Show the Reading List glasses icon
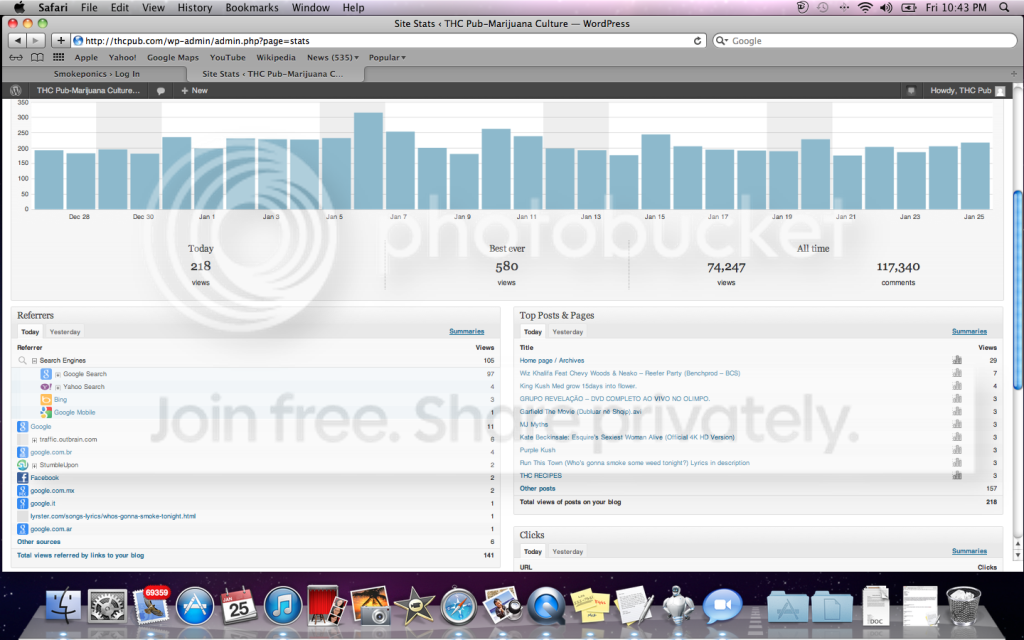This screenshot has width=1024, height=640. click(x=16, y=57)
